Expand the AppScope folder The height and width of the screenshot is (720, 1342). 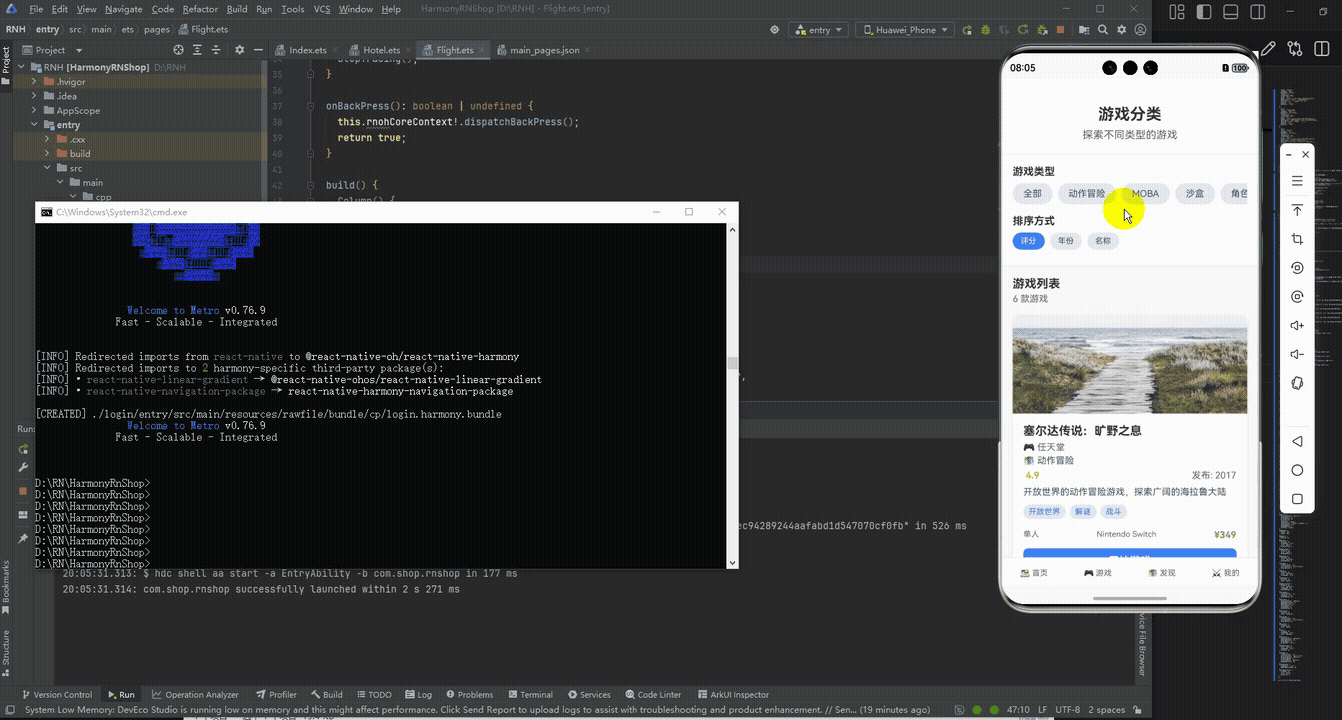(35, 111)
